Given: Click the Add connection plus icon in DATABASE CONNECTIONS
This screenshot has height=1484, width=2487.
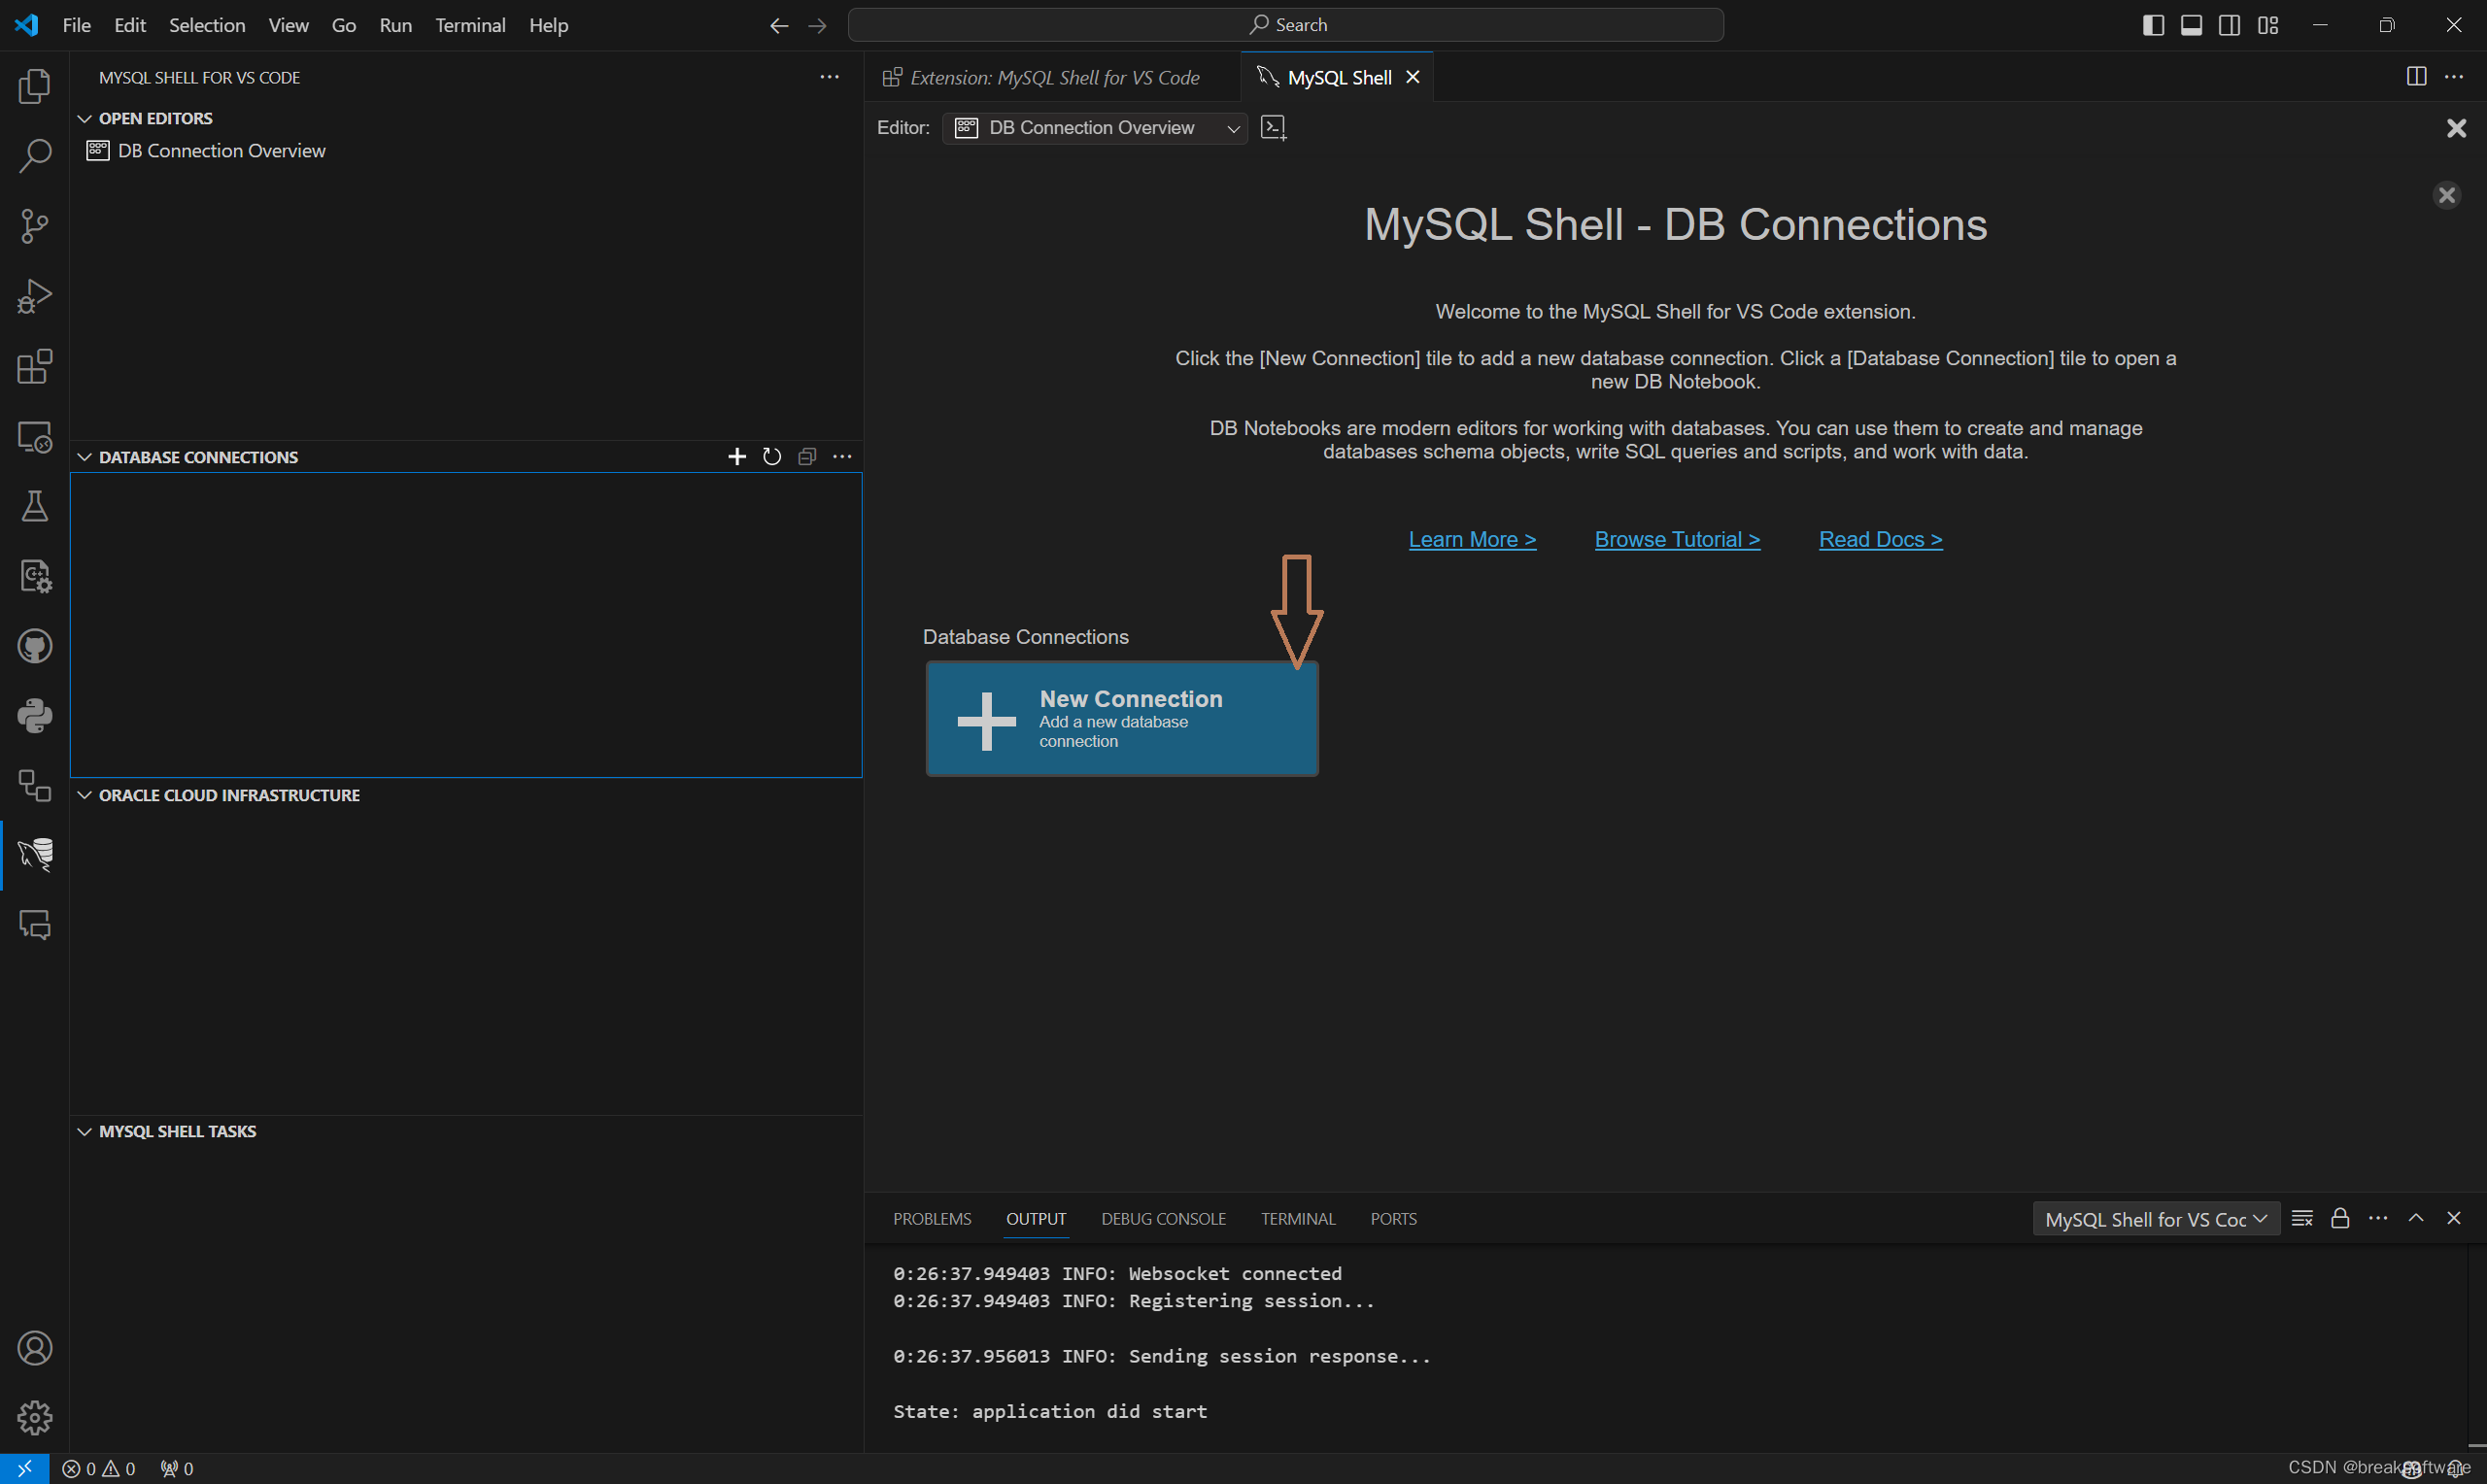Looking at the screenshot, I should 736,455.
